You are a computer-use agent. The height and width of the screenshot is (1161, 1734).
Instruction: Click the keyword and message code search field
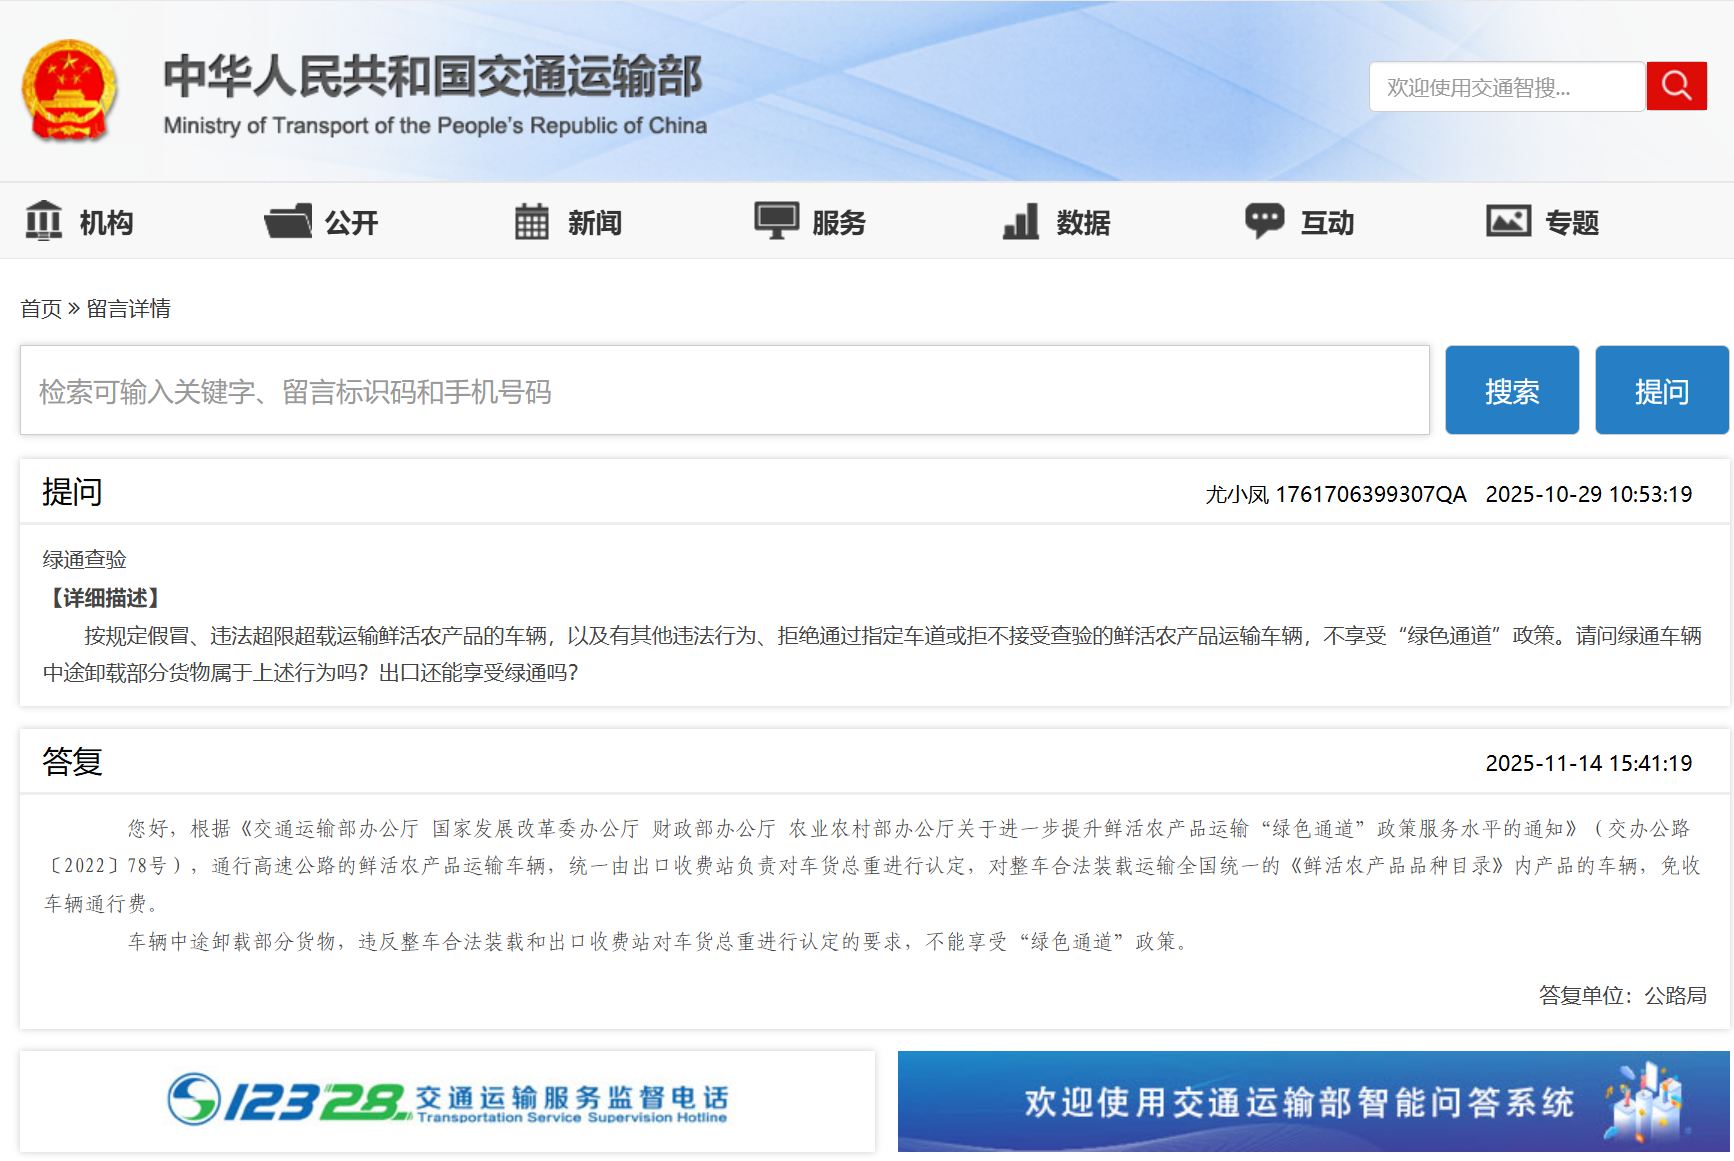tap(724, 391)
